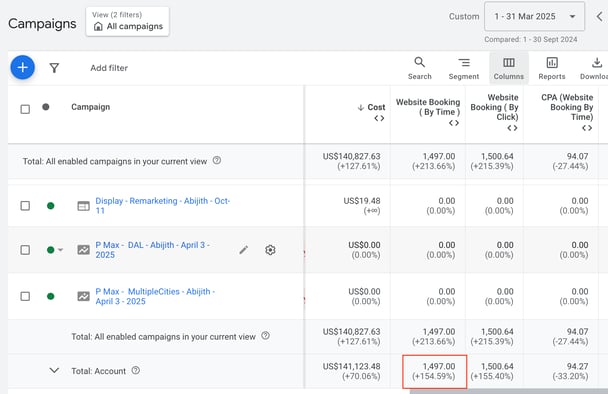The width and height of the screenshot is (608, 394).
Task: Open Display - Remarketing - Abijith campaign link
Action: click(x=162, y=206)
